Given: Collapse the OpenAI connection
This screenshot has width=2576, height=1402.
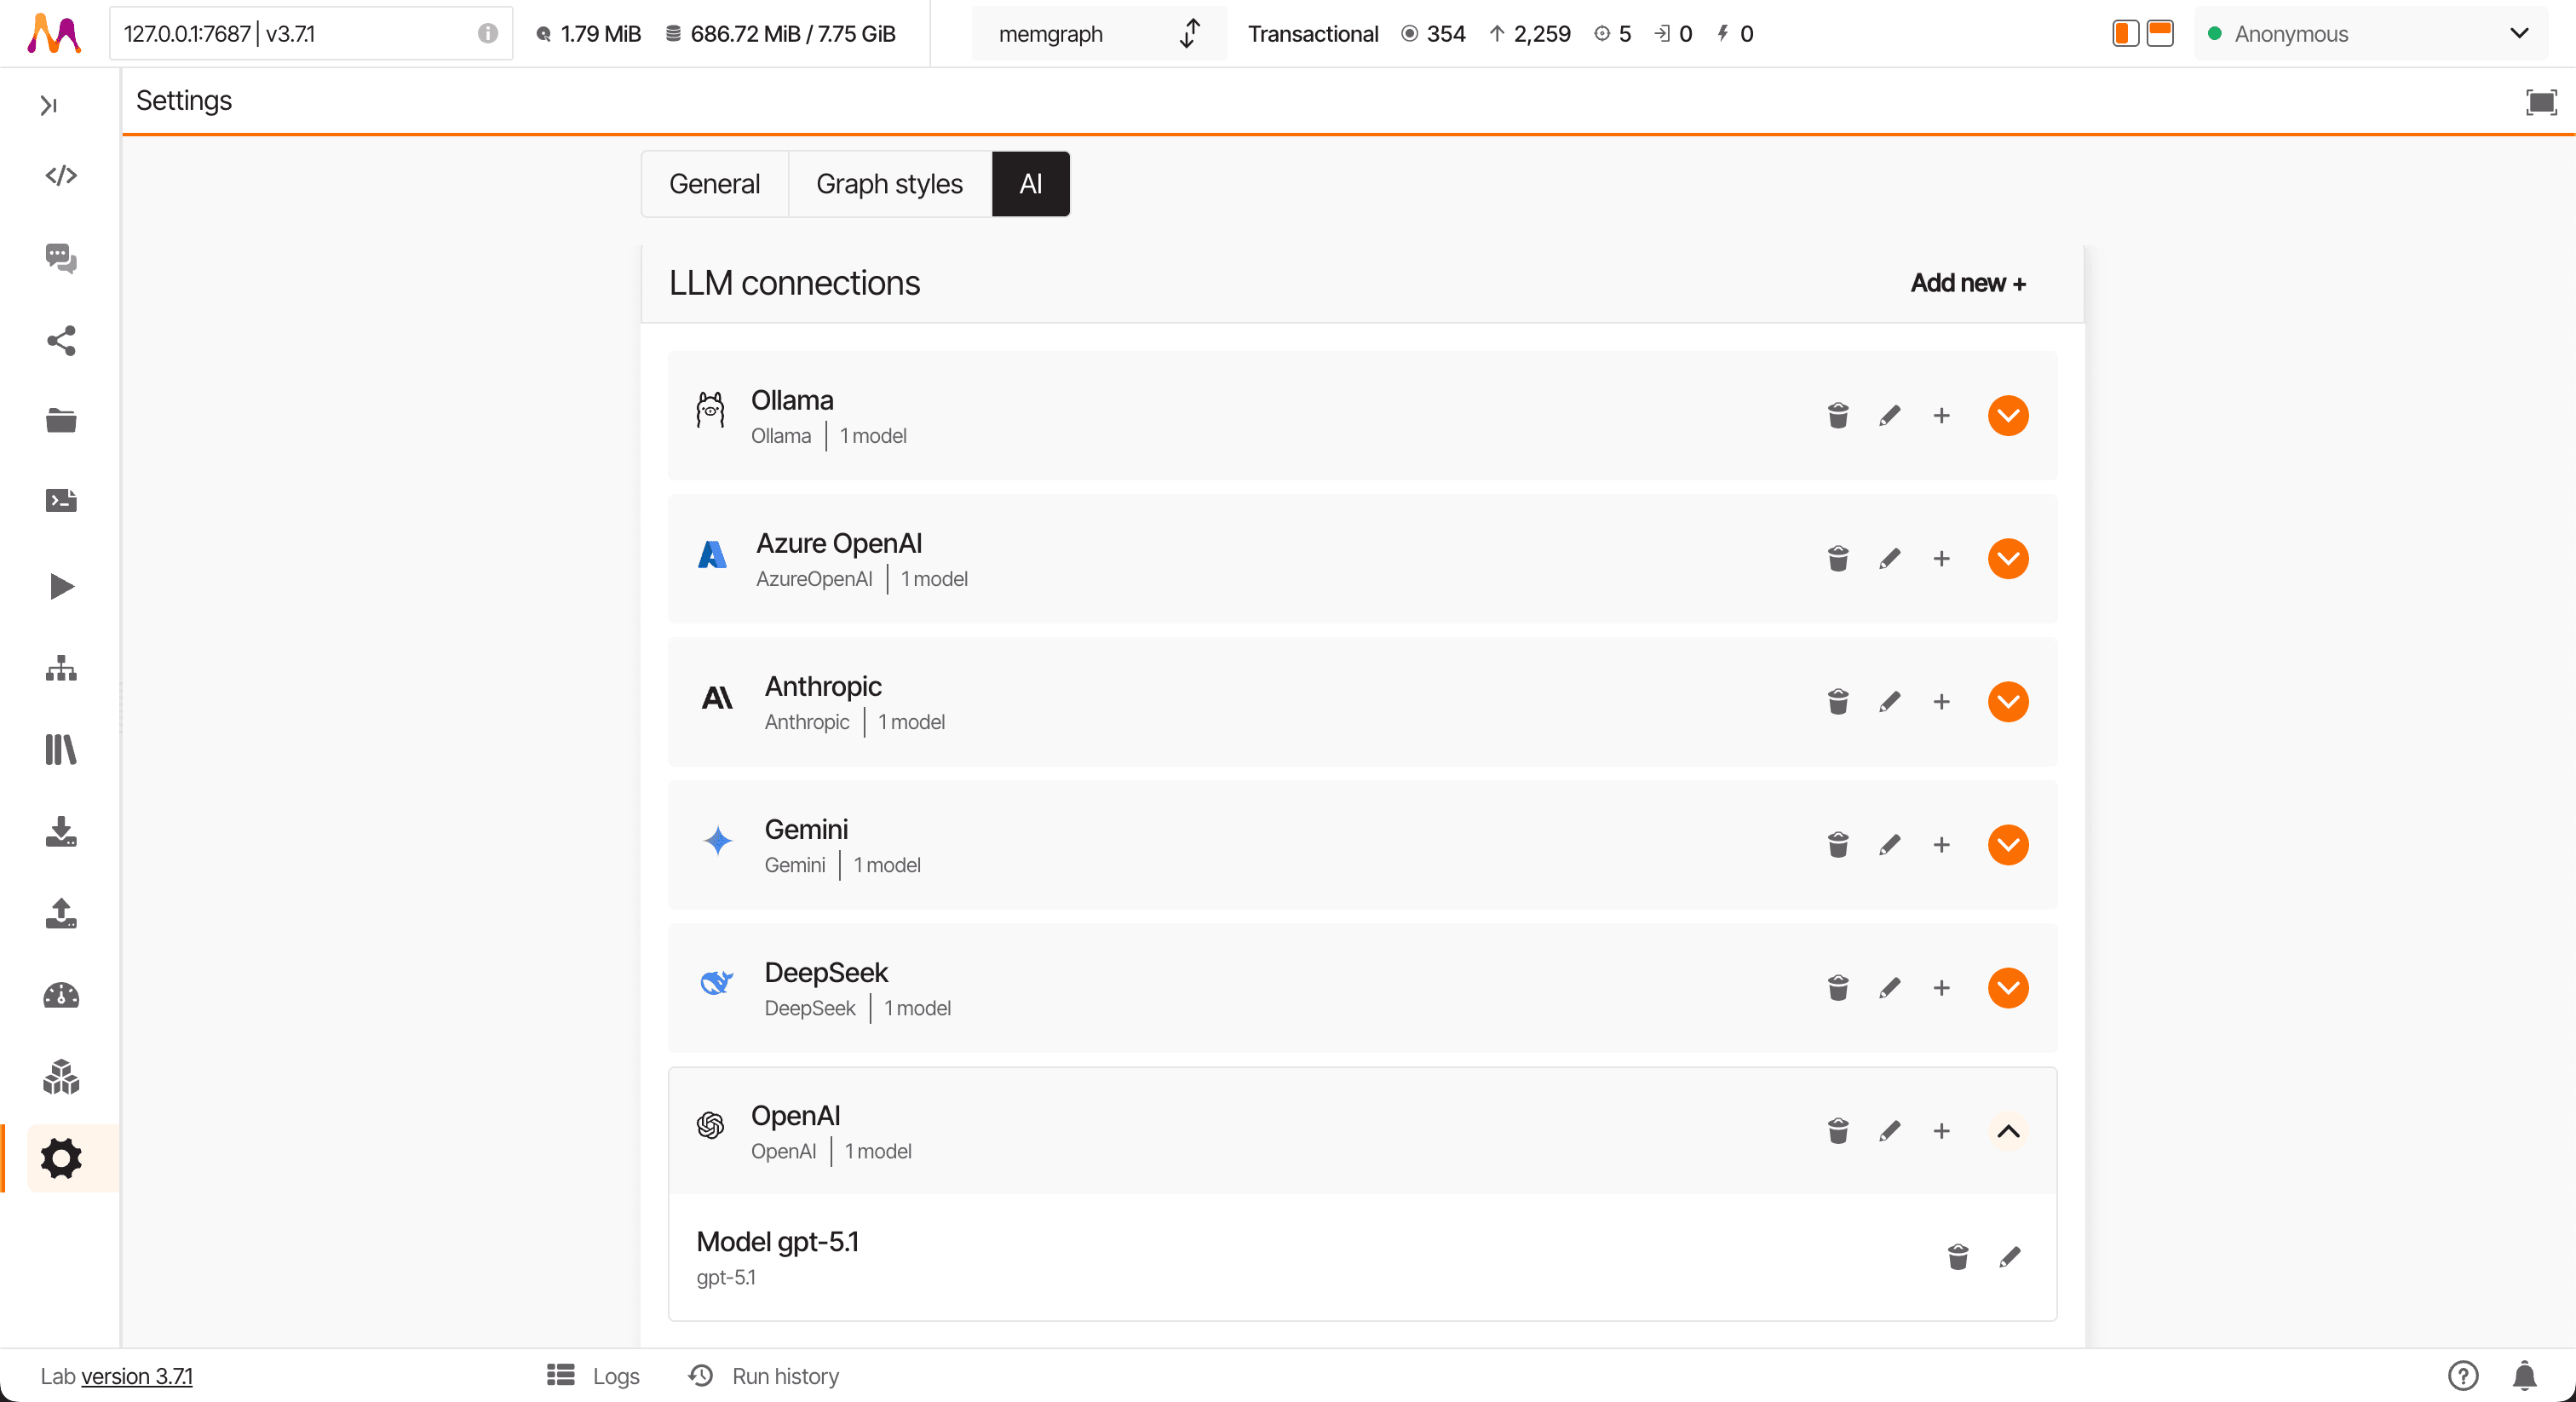Looking at the screenshot, I should (2007, 1131).
